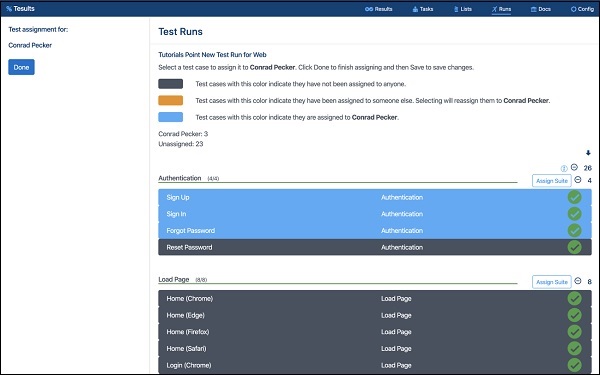Click the Done button in left sidebar
Viewport: 600px width, 375px height.
pyautogui.click(x=21, y=67)
